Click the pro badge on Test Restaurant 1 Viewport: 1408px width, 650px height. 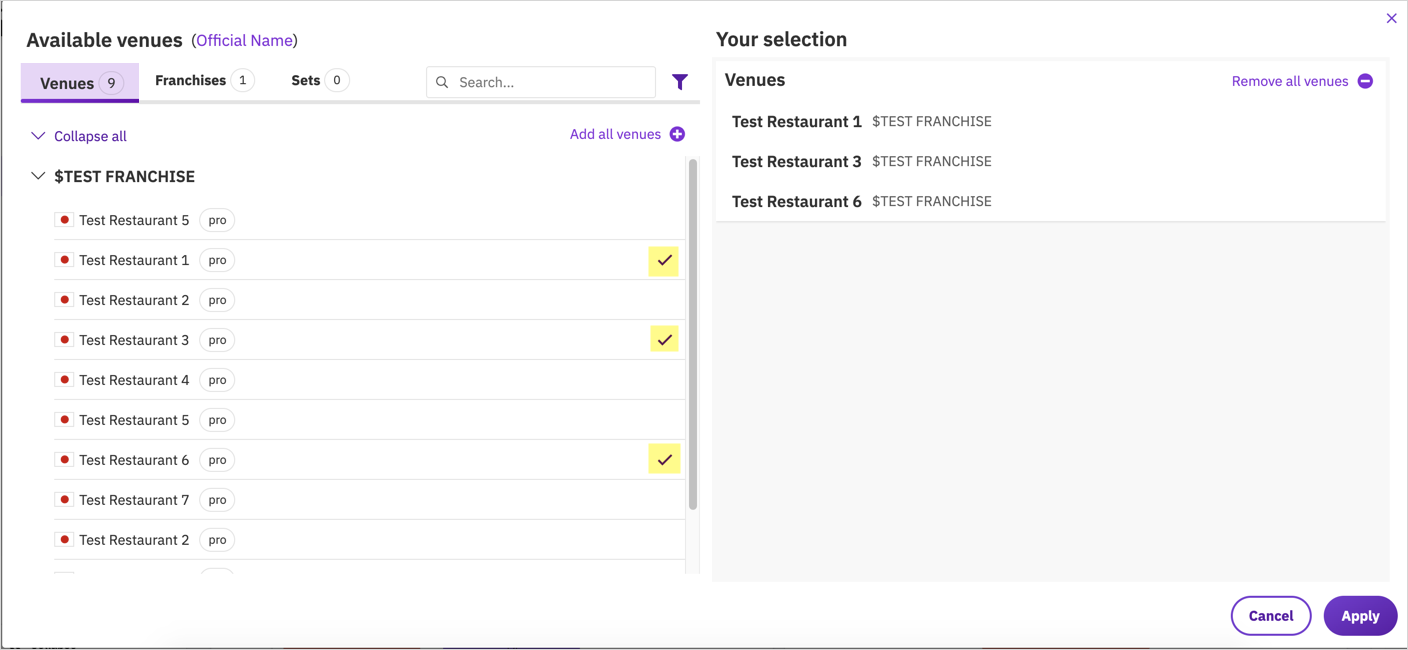coord(217,260)
